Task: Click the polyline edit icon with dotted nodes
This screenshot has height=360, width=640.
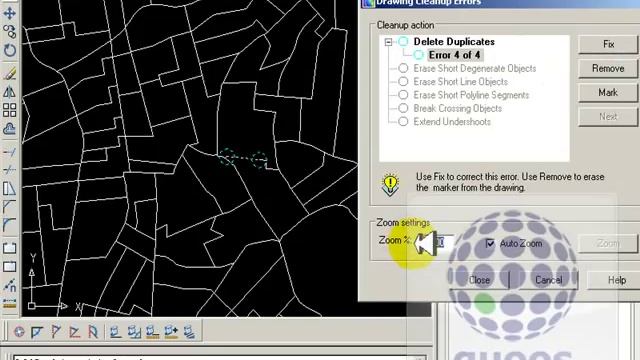Action: [9, 286]
